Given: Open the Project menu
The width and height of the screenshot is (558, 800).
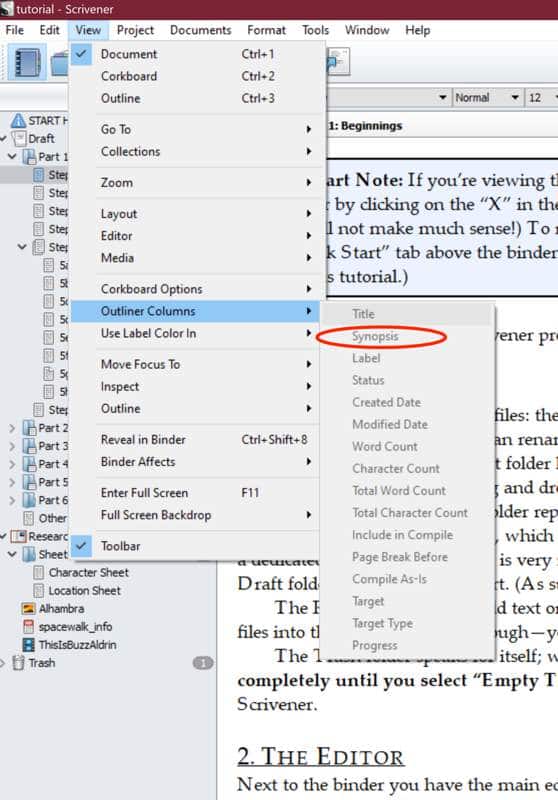Looking at the screenshot, I should click(135, 30).
